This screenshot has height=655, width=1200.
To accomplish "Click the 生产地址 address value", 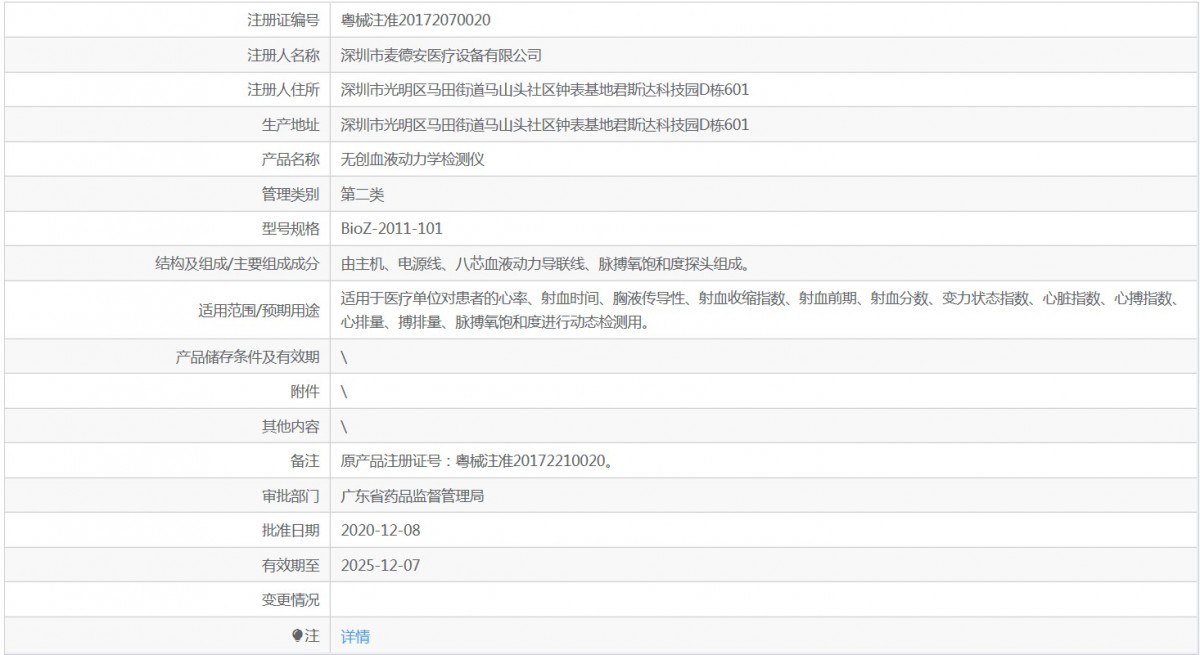I will click(545, 125).
